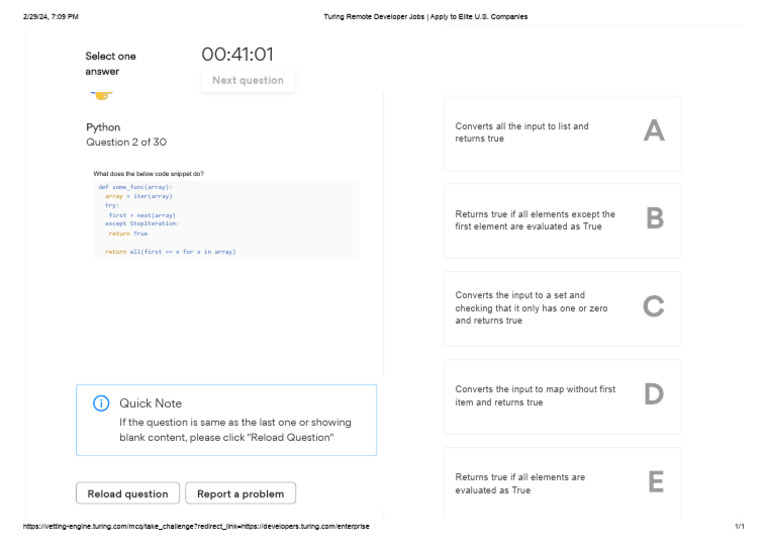The image size is (768, 543).
Task: Click the "Question 2 of 30" label
Action: point(126,143)
